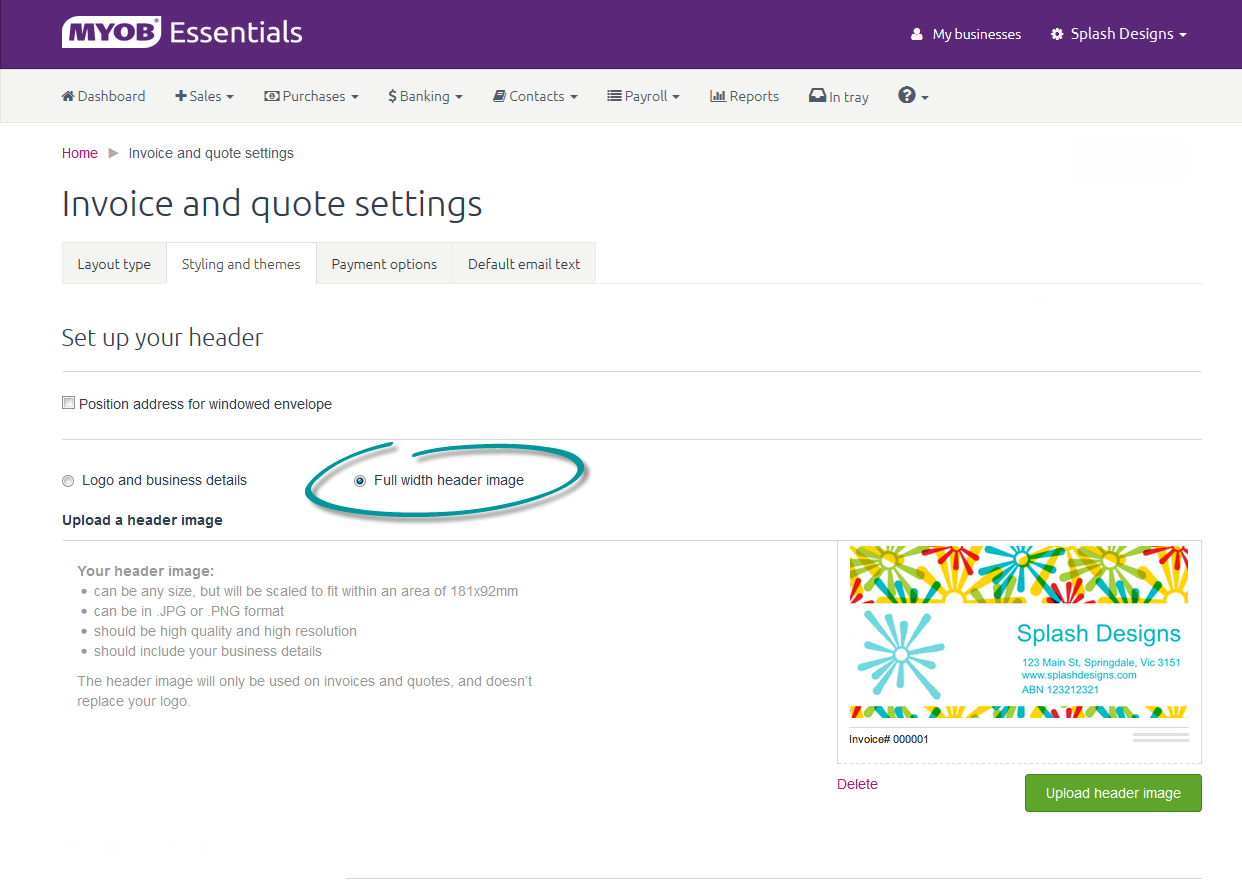The image size is (1242, 884).
Task: Expand the Purchases dropdown menu
Action: point(311,96)
